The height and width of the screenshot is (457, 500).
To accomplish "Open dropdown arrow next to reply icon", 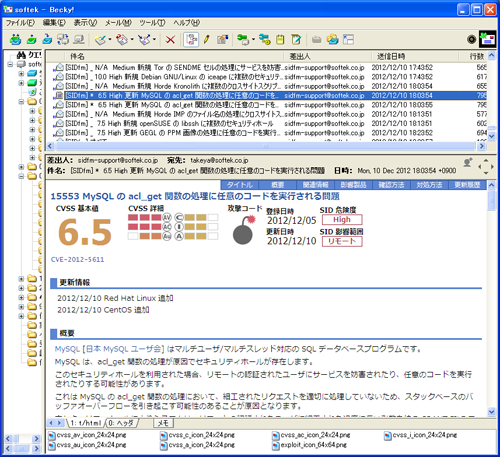I will (x=132, y=39).
